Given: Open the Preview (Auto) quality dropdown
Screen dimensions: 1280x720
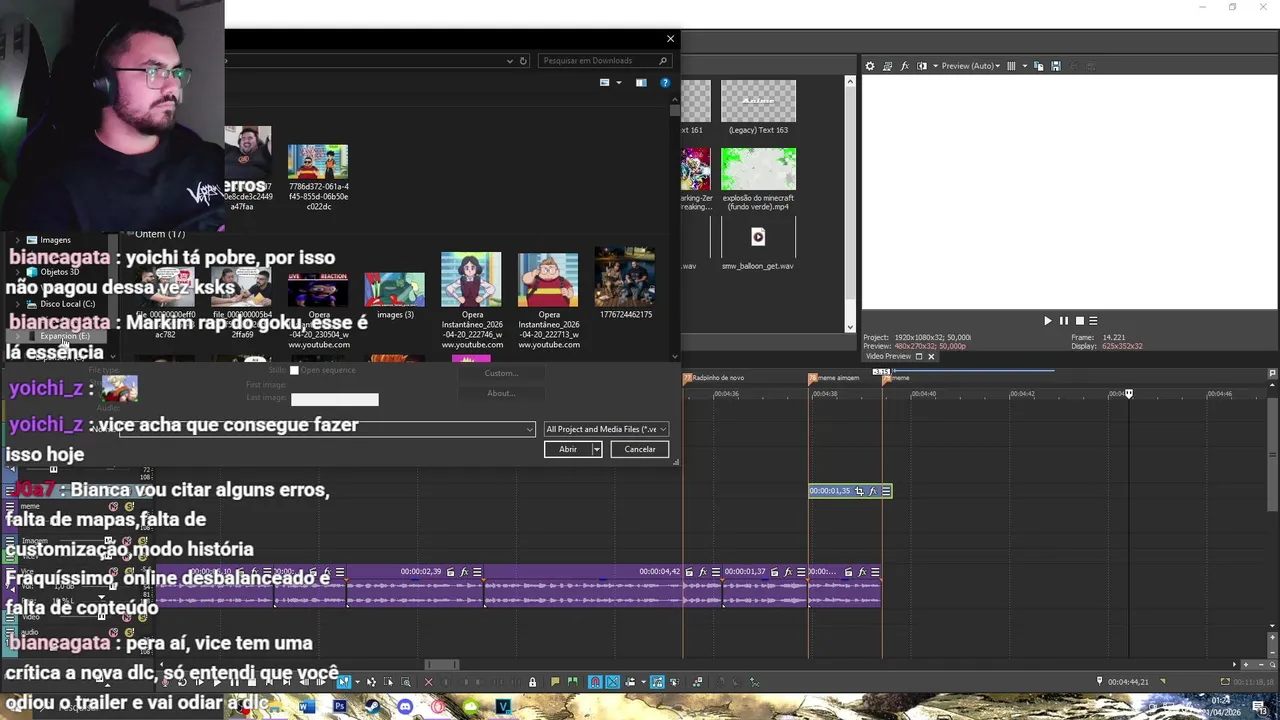Looking at the screenshot, I should pos(968,66).
